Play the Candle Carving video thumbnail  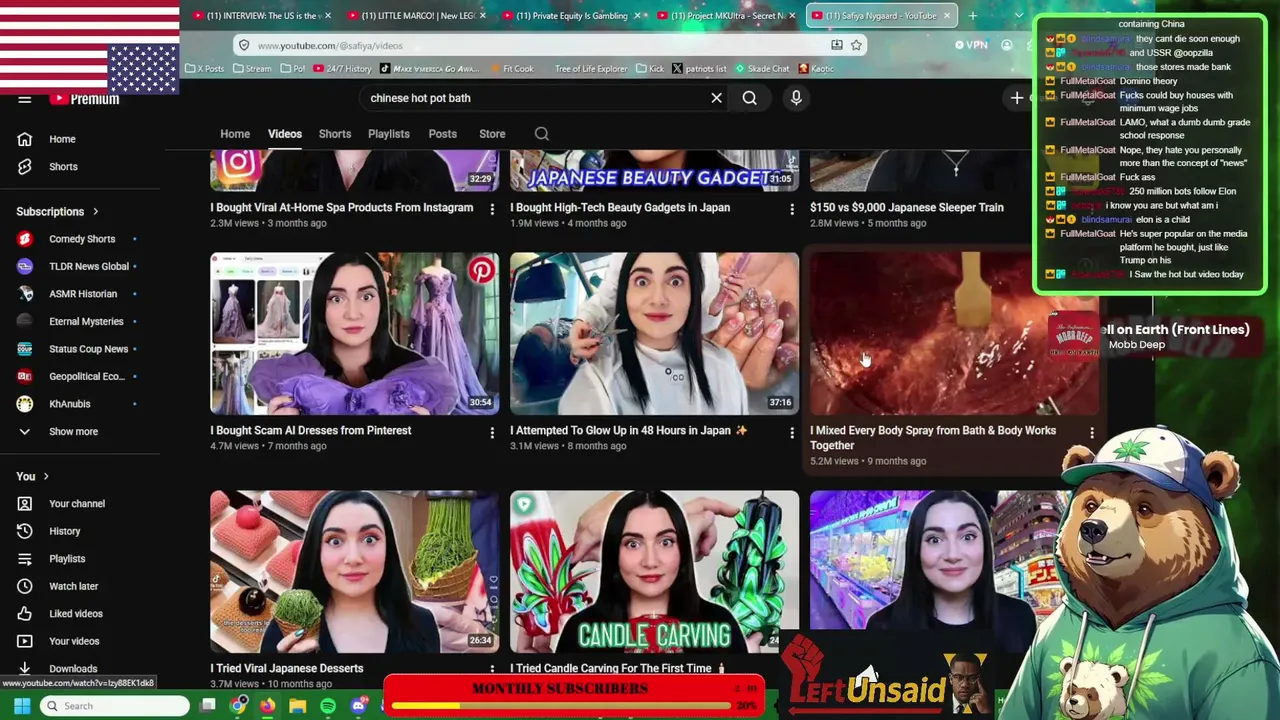click(x=654, y=572)
